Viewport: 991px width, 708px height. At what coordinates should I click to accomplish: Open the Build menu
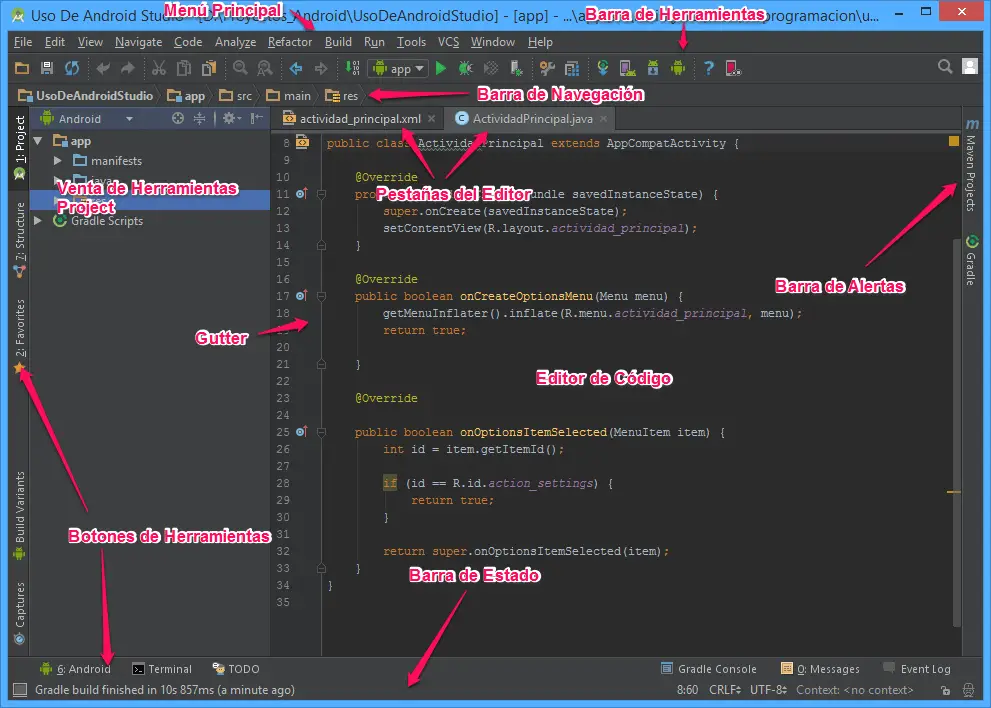point(338,42)
